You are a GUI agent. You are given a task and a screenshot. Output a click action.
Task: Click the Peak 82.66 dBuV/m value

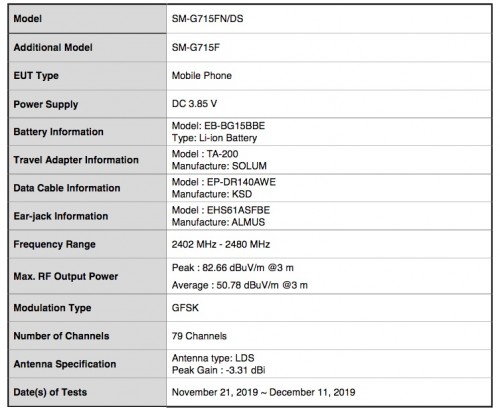[233, 268]
